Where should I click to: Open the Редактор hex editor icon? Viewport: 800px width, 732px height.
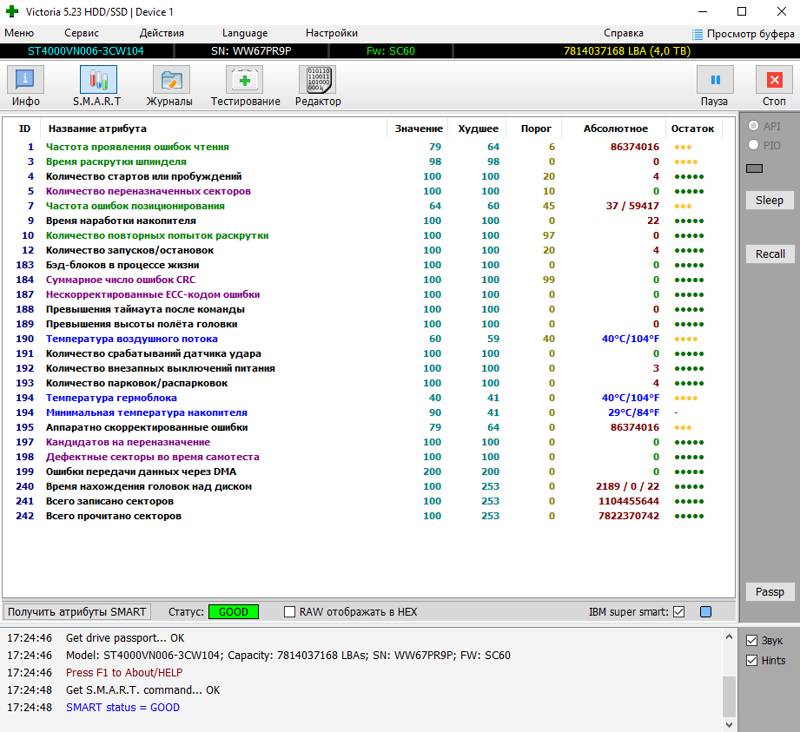tap(317, 81)
